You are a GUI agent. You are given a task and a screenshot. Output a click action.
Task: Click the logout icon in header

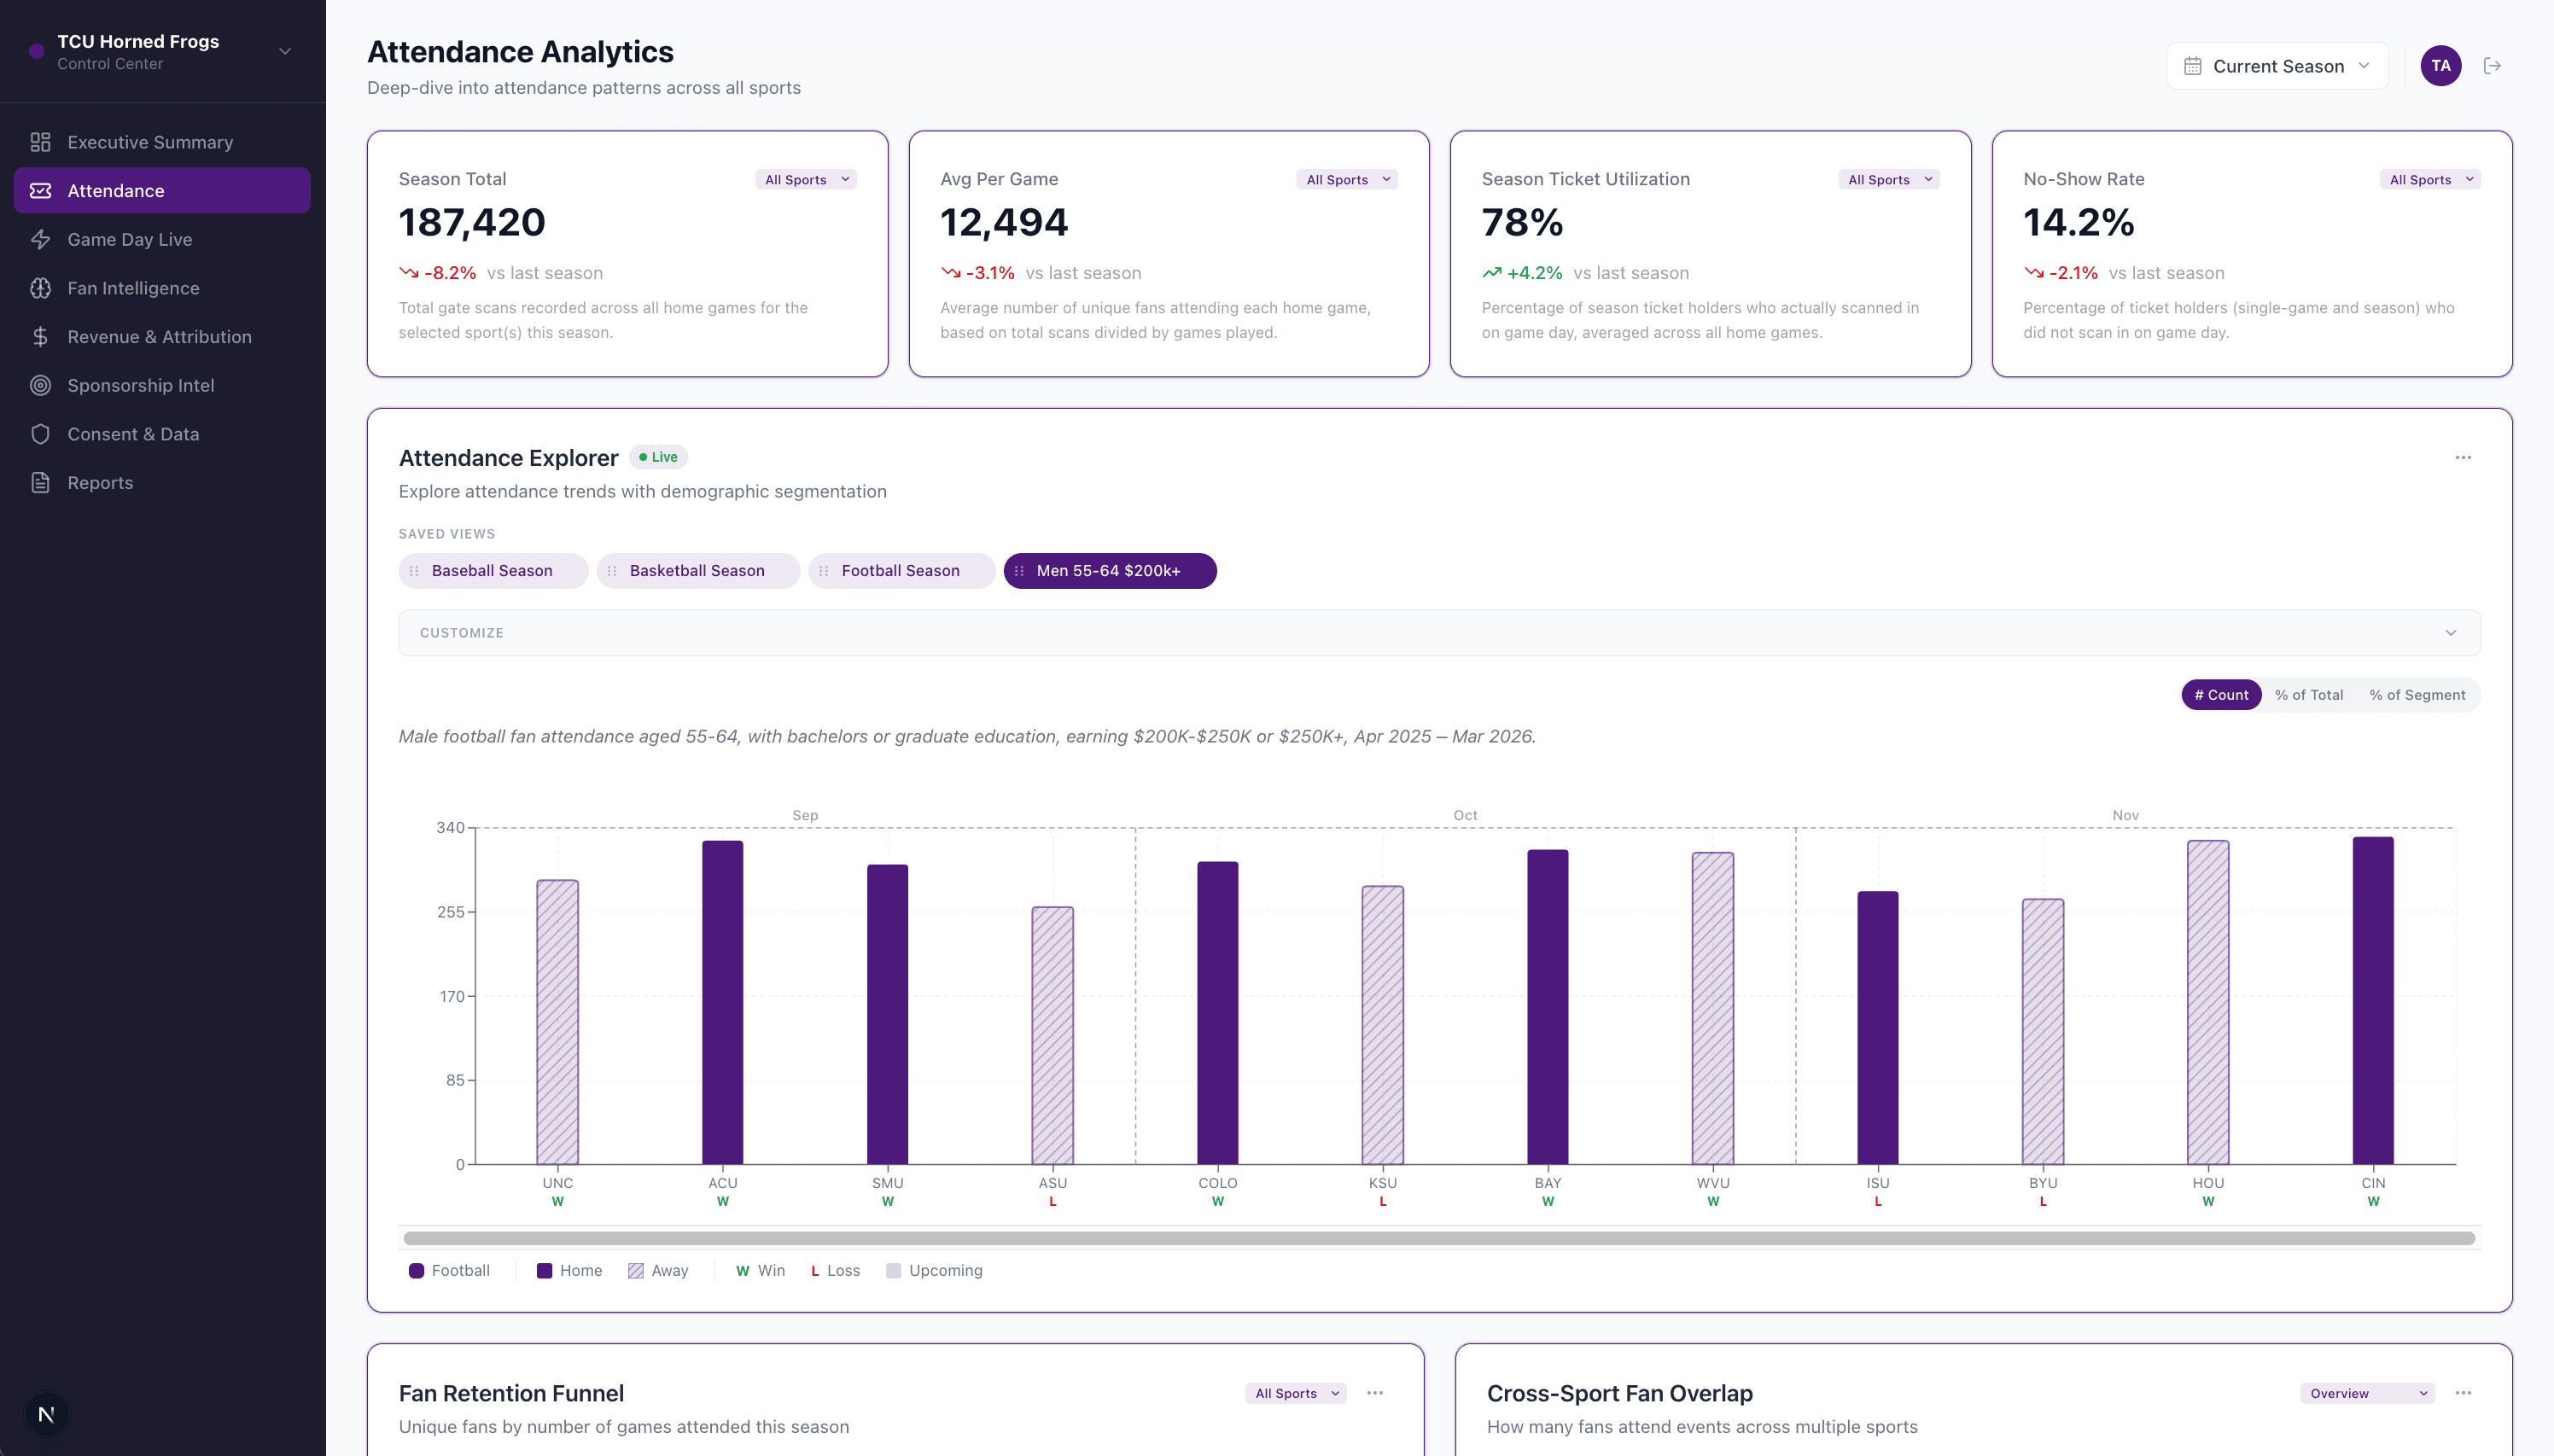coord(2492,66)
